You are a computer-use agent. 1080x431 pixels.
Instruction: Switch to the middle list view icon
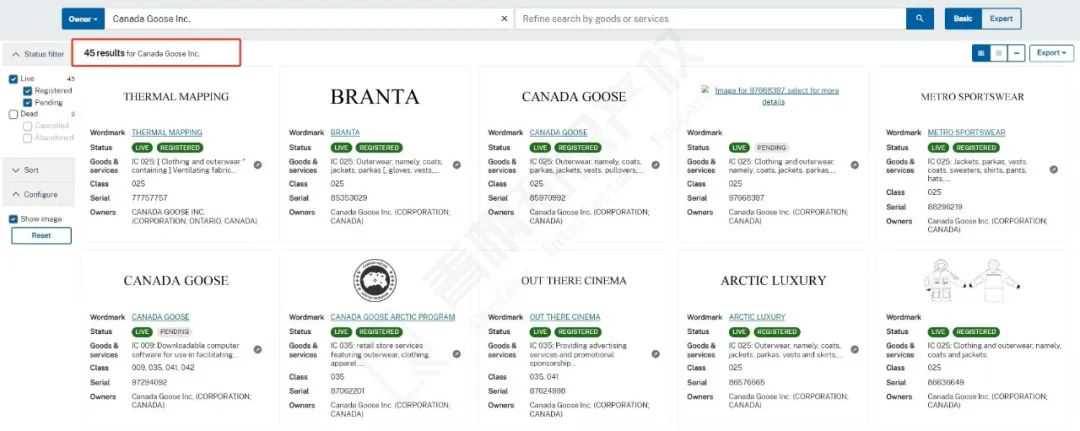998,53
